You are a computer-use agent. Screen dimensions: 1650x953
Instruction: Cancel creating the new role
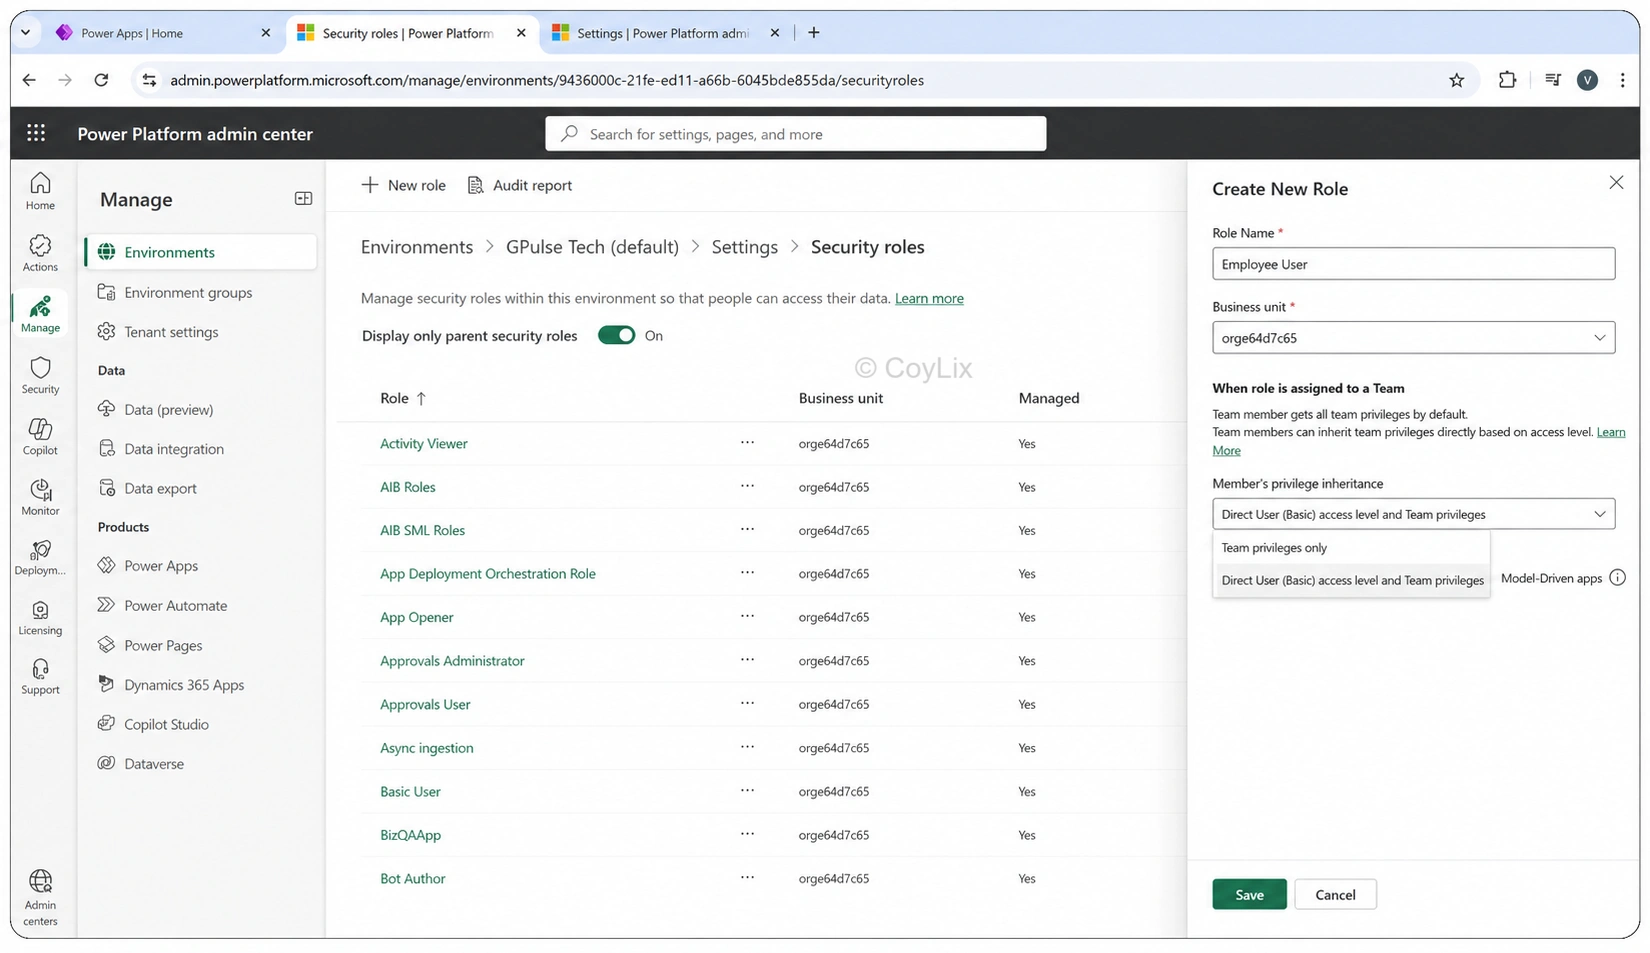point(1335,894)
